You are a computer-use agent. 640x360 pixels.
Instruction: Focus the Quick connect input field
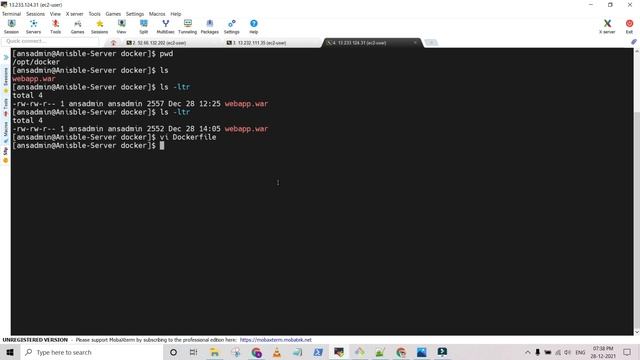pyautogui.click(x=50, y=41)
